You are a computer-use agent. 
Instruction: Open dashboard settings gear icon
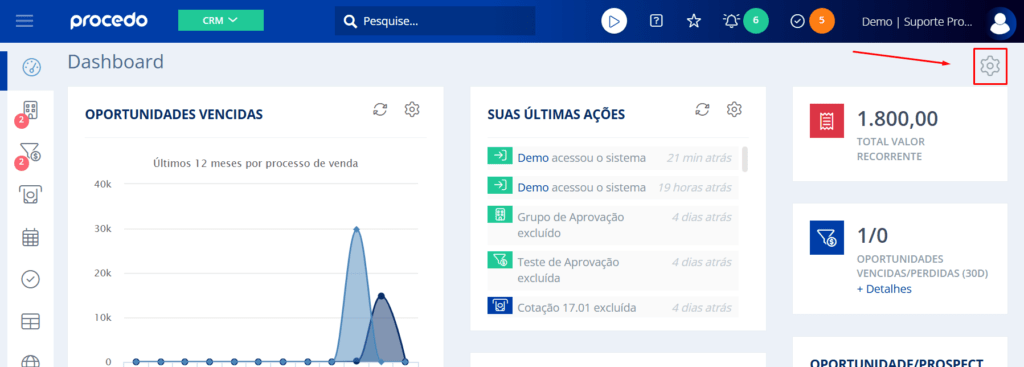coord(990,65)
